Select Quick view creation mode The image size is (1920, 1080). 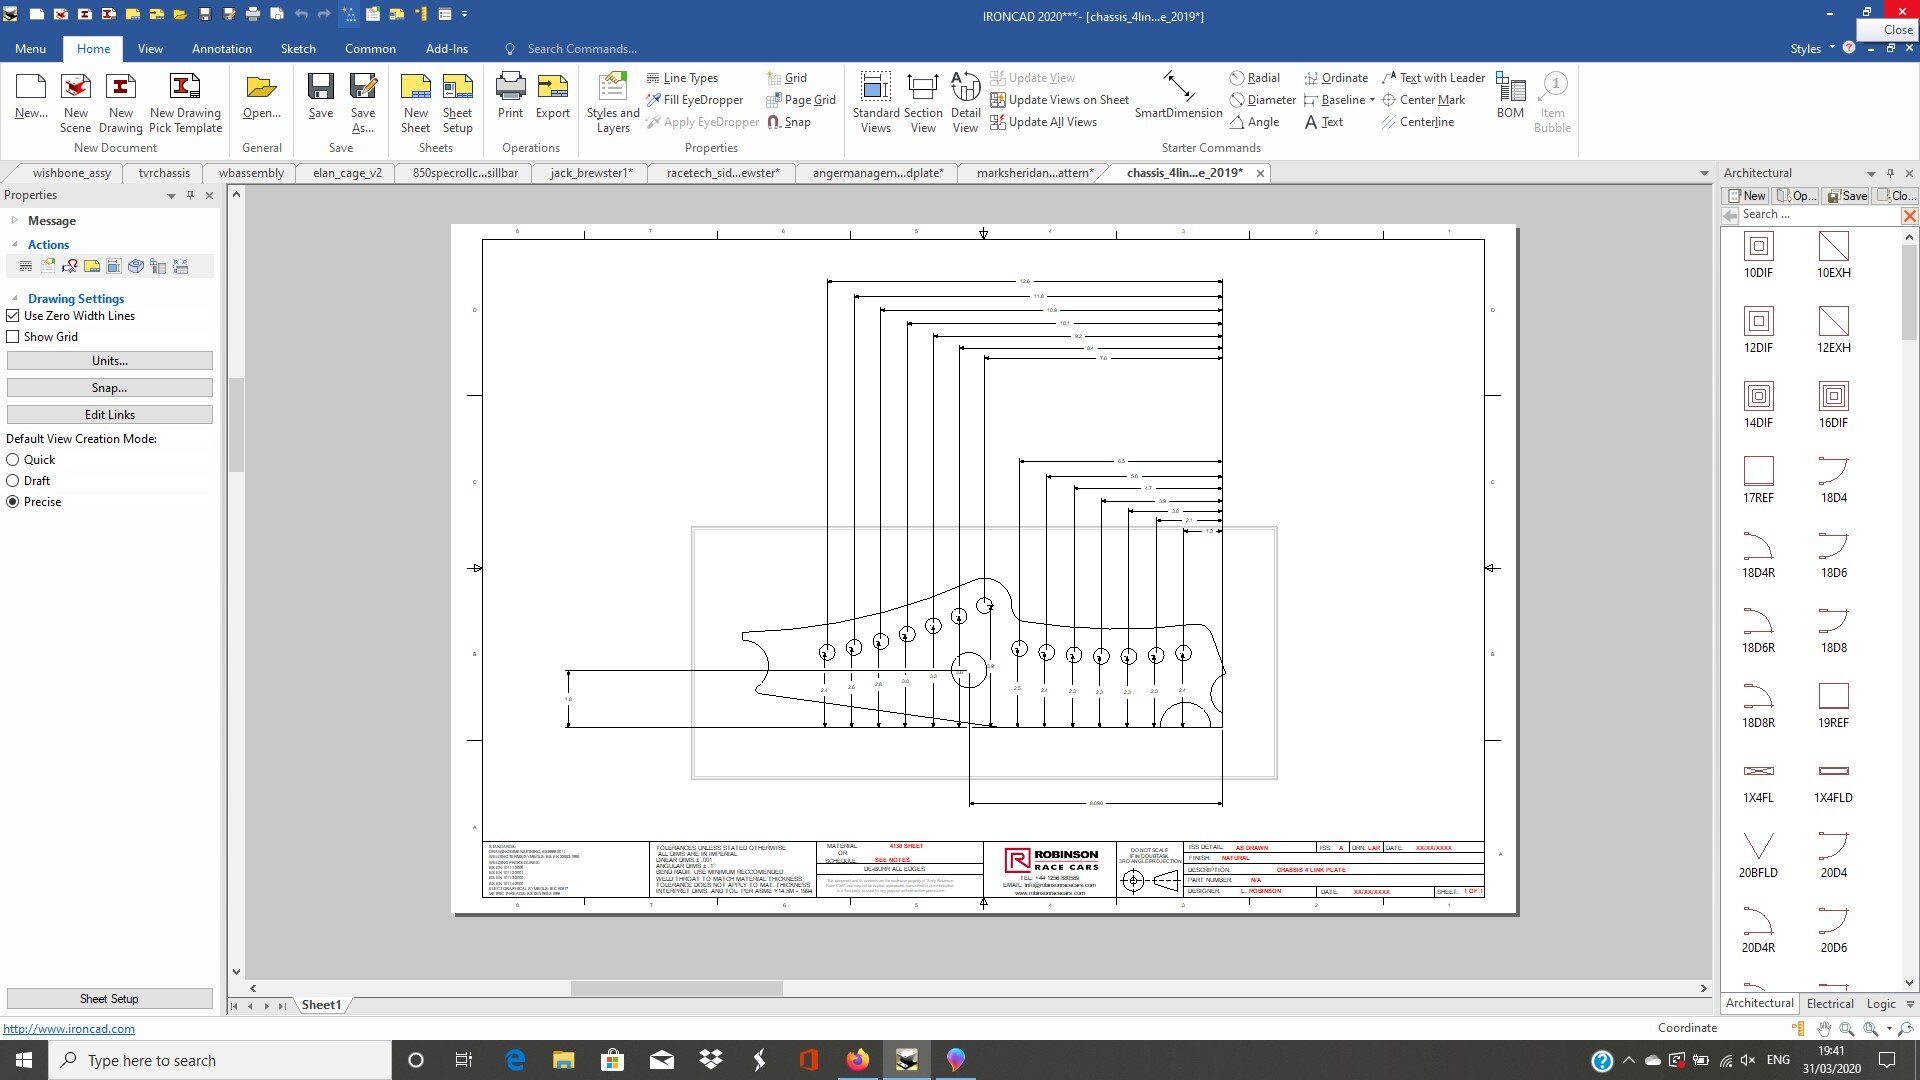point(13,460)
